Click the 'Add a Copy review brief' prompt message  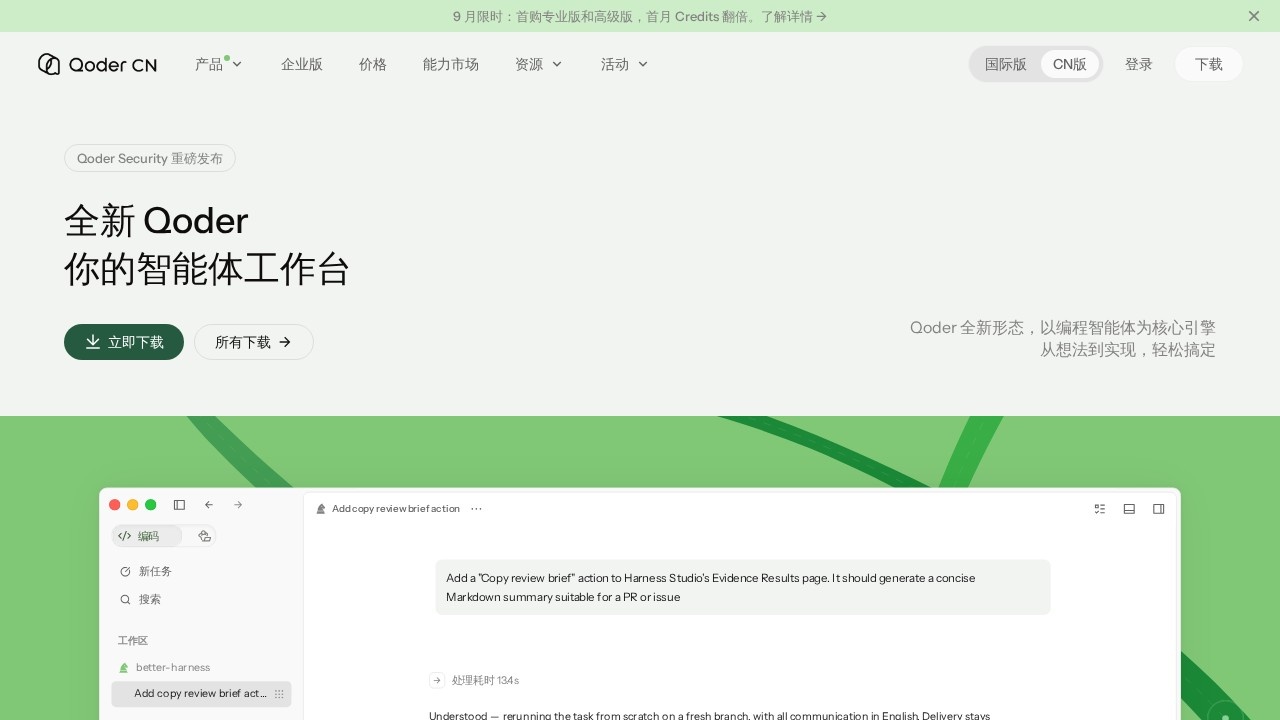click(x=743, y=588)
